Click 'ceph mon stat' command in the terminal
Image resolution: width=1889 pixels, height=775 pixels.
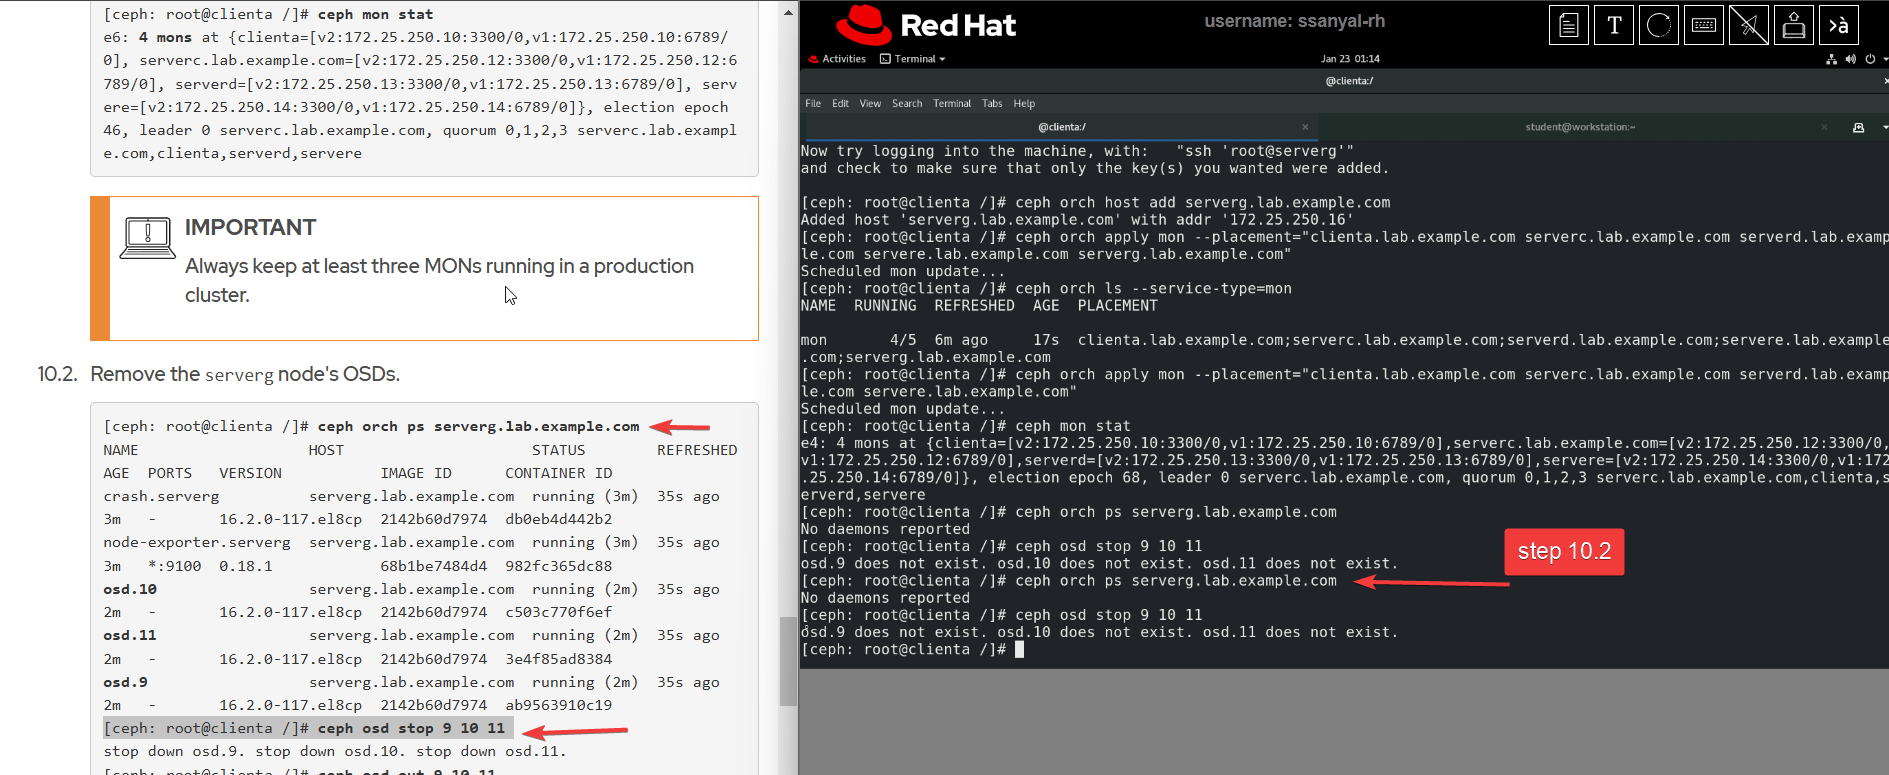[x=1073, y=427]
